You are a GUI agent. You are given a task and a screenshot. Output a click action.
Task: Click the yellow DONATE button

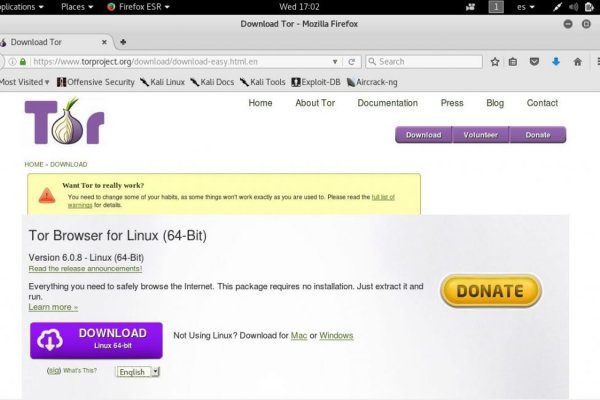pos(490,291)
